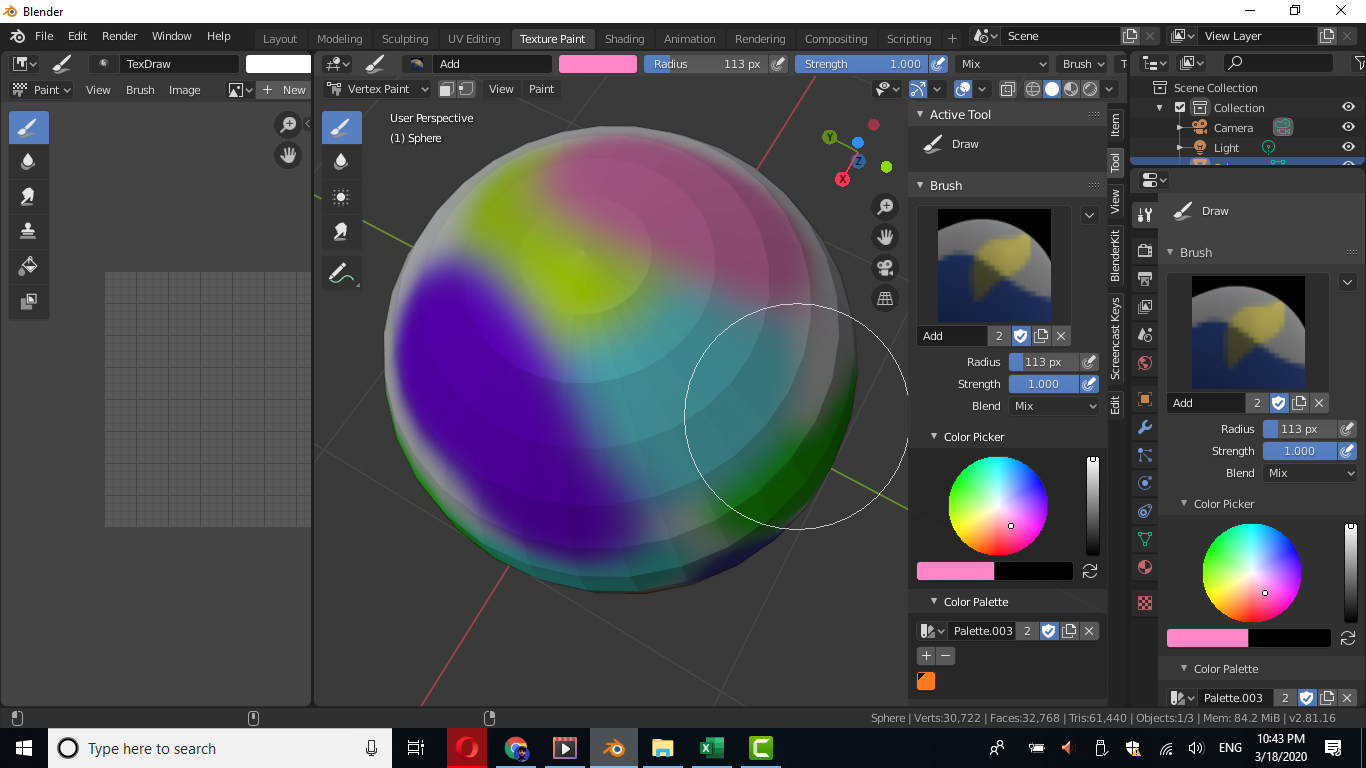Click the zoom magnifier icon in the viewport
Screen dimensions: 1366x768
point(884,205)
